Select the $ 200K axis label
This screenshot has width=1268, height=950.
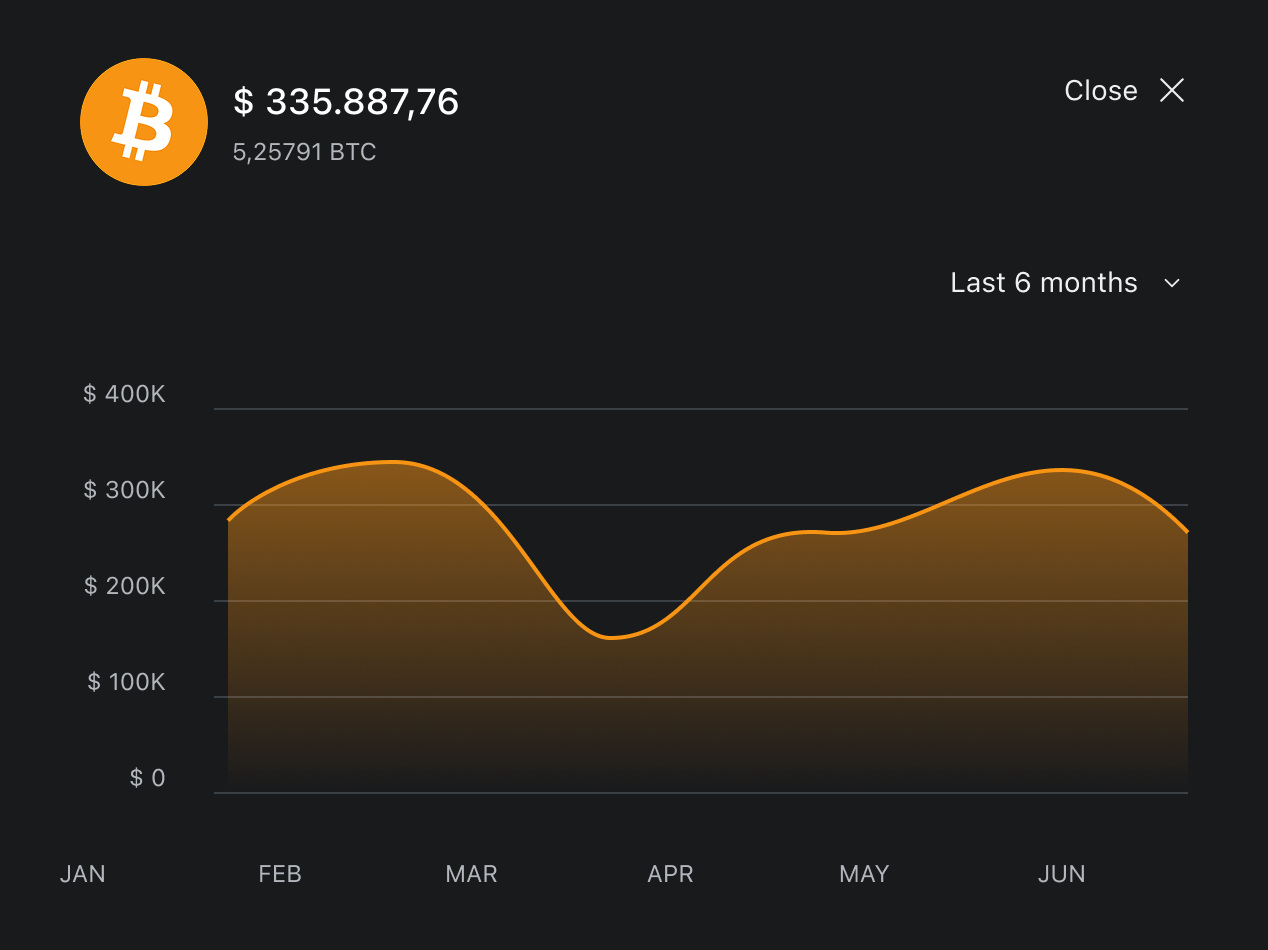pyautogui.click(x=124, y=586)
